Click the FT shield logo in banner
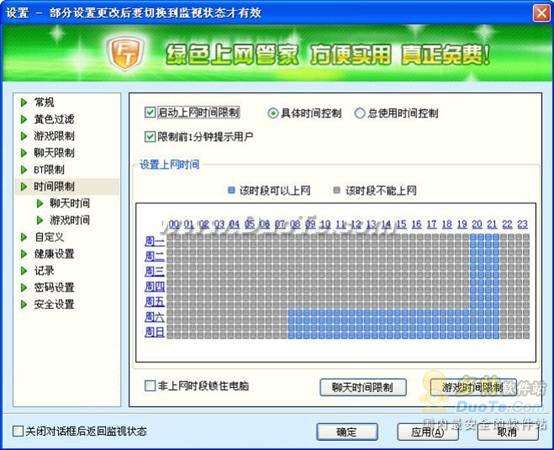 pyautogui.click(x=125, y=53)
